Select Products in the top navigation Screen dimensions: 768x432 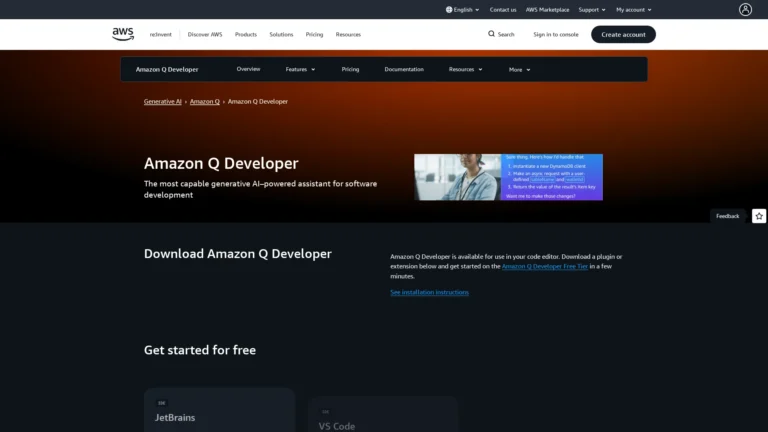tap(246, 34)
